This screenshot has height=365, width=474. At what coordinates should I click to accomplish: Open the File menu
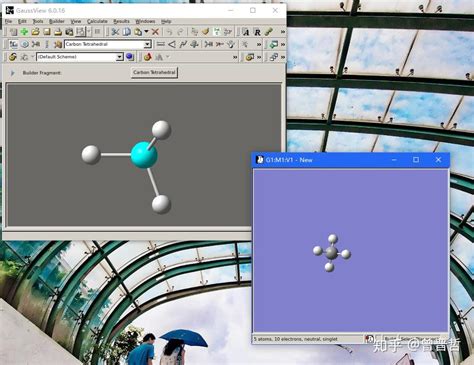click(8, 21)
